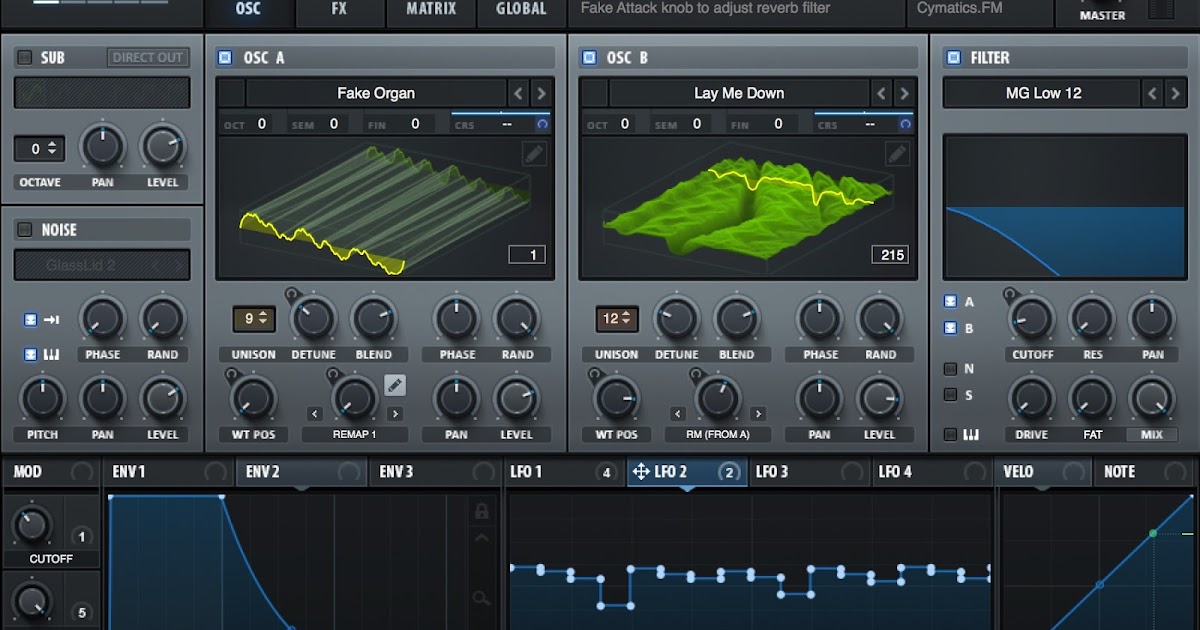The image size is (1200, 630).
Task: Enable filter routing for sub S
Action: click(950, 395)
